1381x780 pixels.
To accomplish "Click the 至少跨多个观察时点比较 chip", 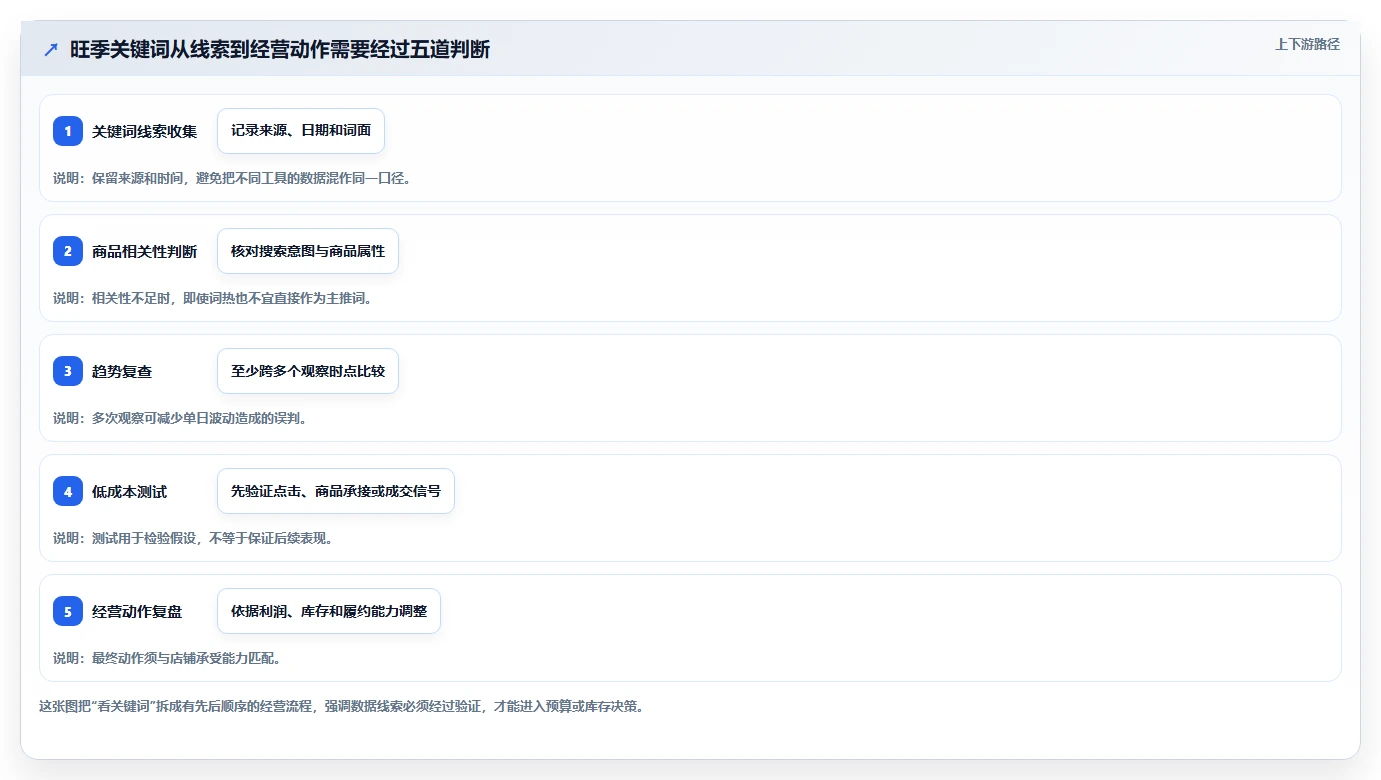I will (308, 371).
